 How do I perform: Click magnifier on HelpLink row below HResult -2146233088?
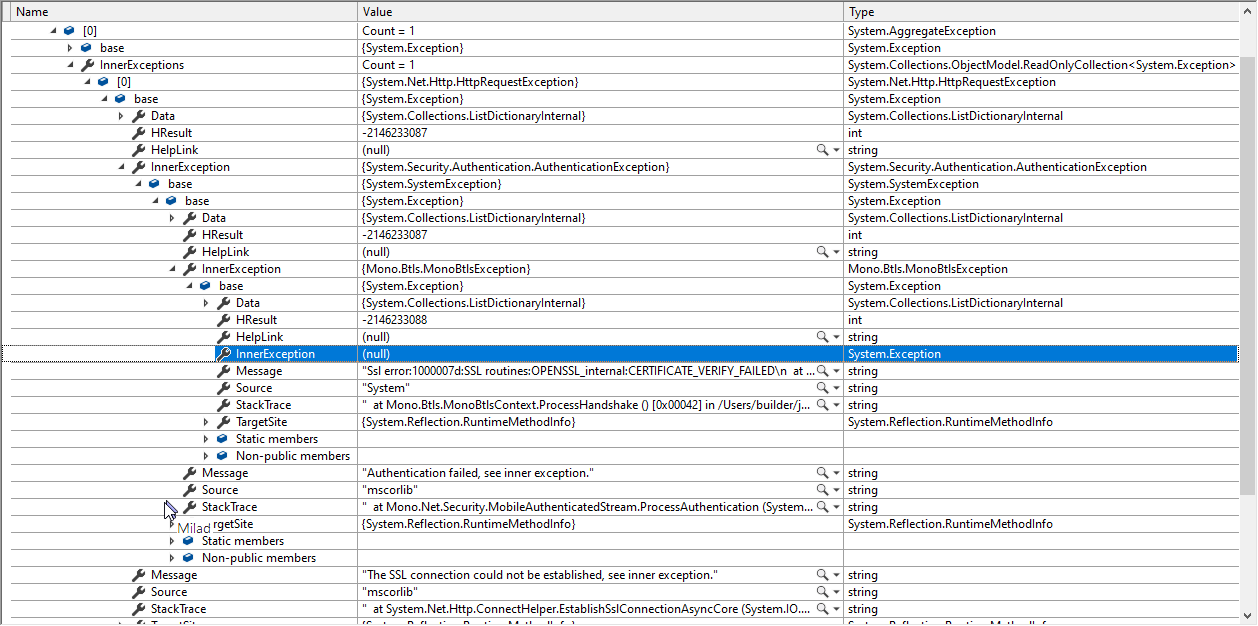[822, 337]
